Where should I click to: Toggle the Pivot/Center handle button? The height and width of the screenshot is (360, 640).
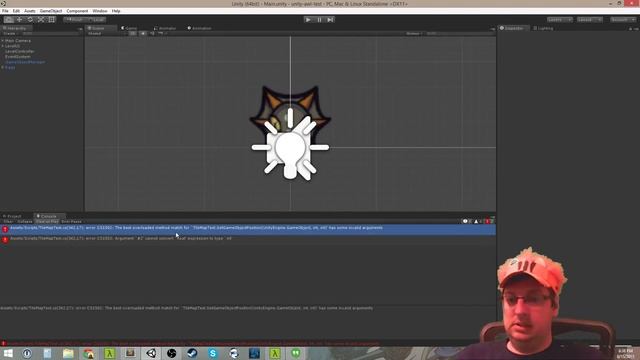pos(74,20)
